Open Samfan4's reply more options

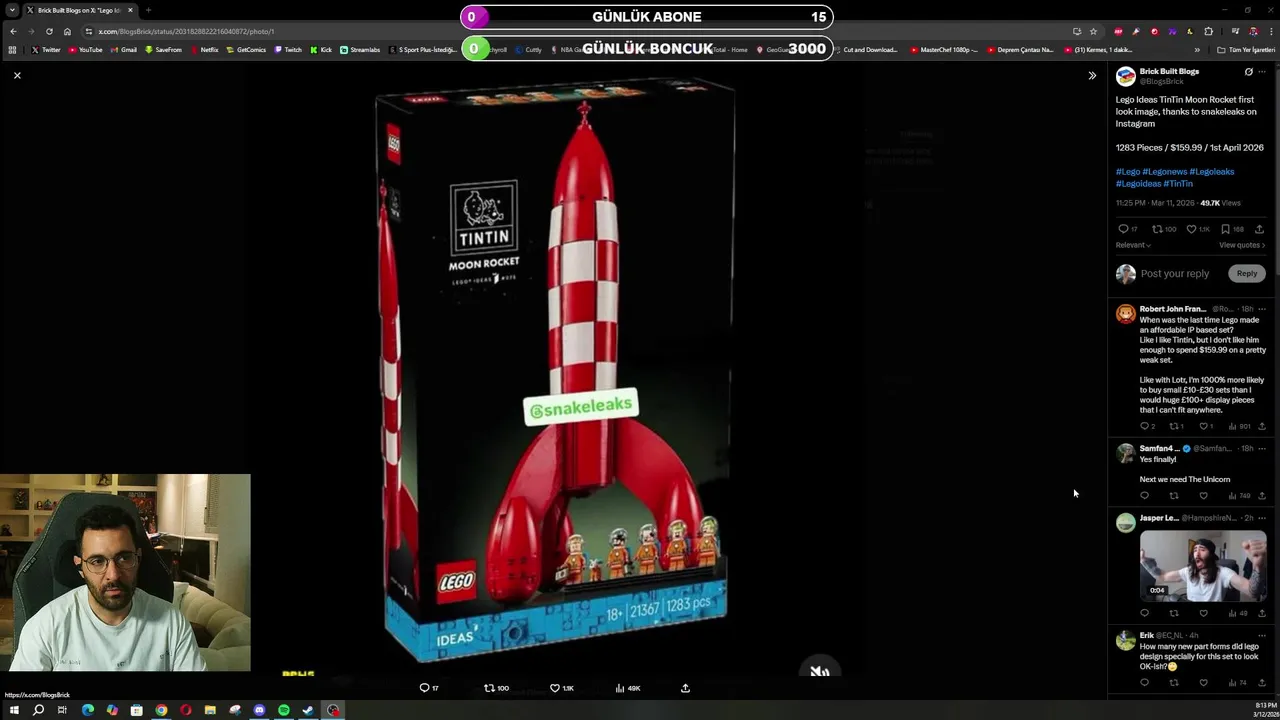(x=1262, y=449)
